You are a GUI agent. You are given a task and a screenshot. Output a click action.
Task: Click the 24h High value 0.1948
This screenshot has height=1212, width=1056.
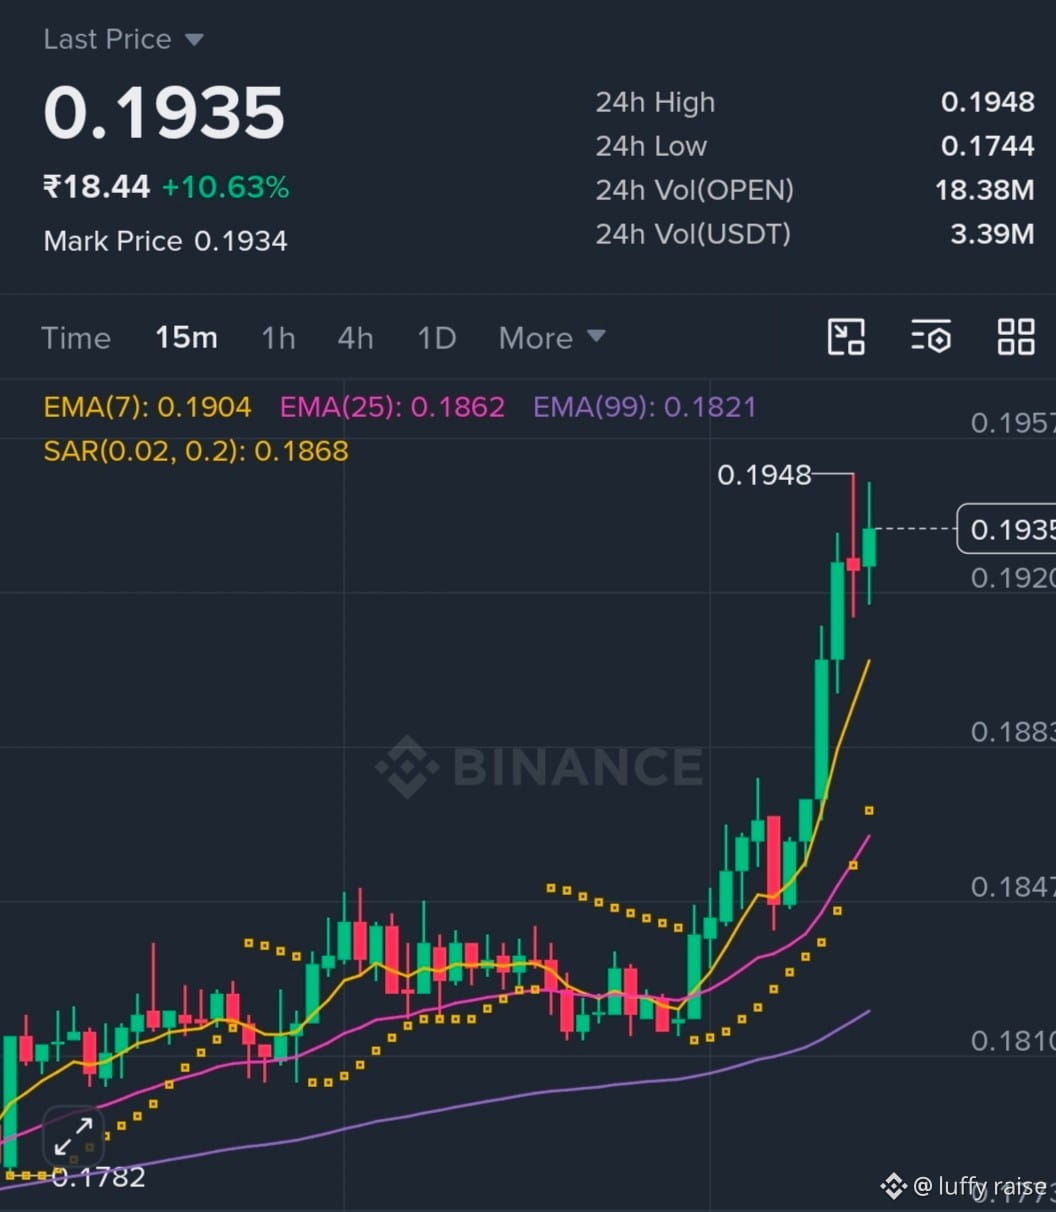[987, 102]
